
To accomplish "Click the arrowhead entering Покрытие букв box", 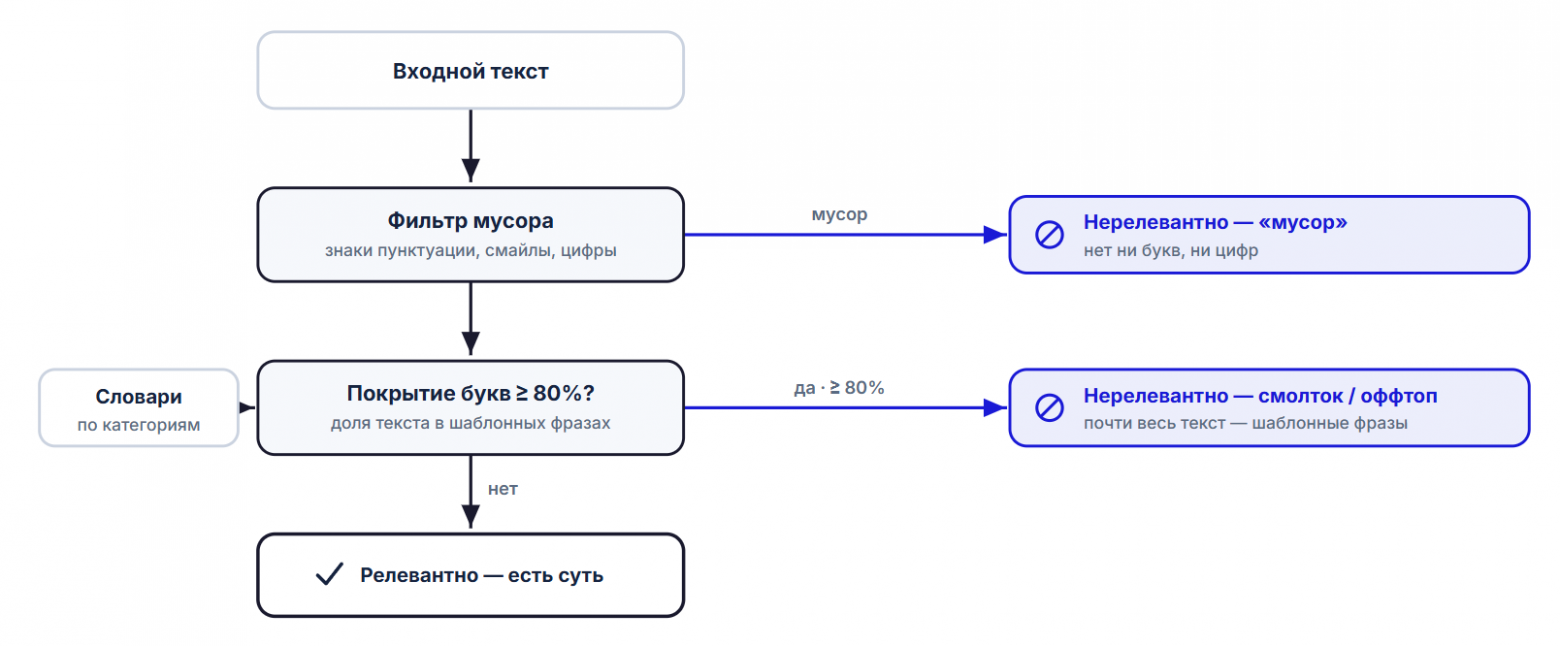I will [x=470, y=344].
